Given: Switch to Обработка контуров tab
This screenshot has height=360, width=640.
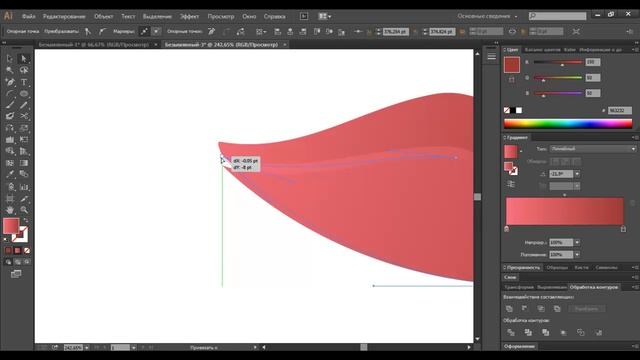Looking at the screenshot, I should coord(594,287).
